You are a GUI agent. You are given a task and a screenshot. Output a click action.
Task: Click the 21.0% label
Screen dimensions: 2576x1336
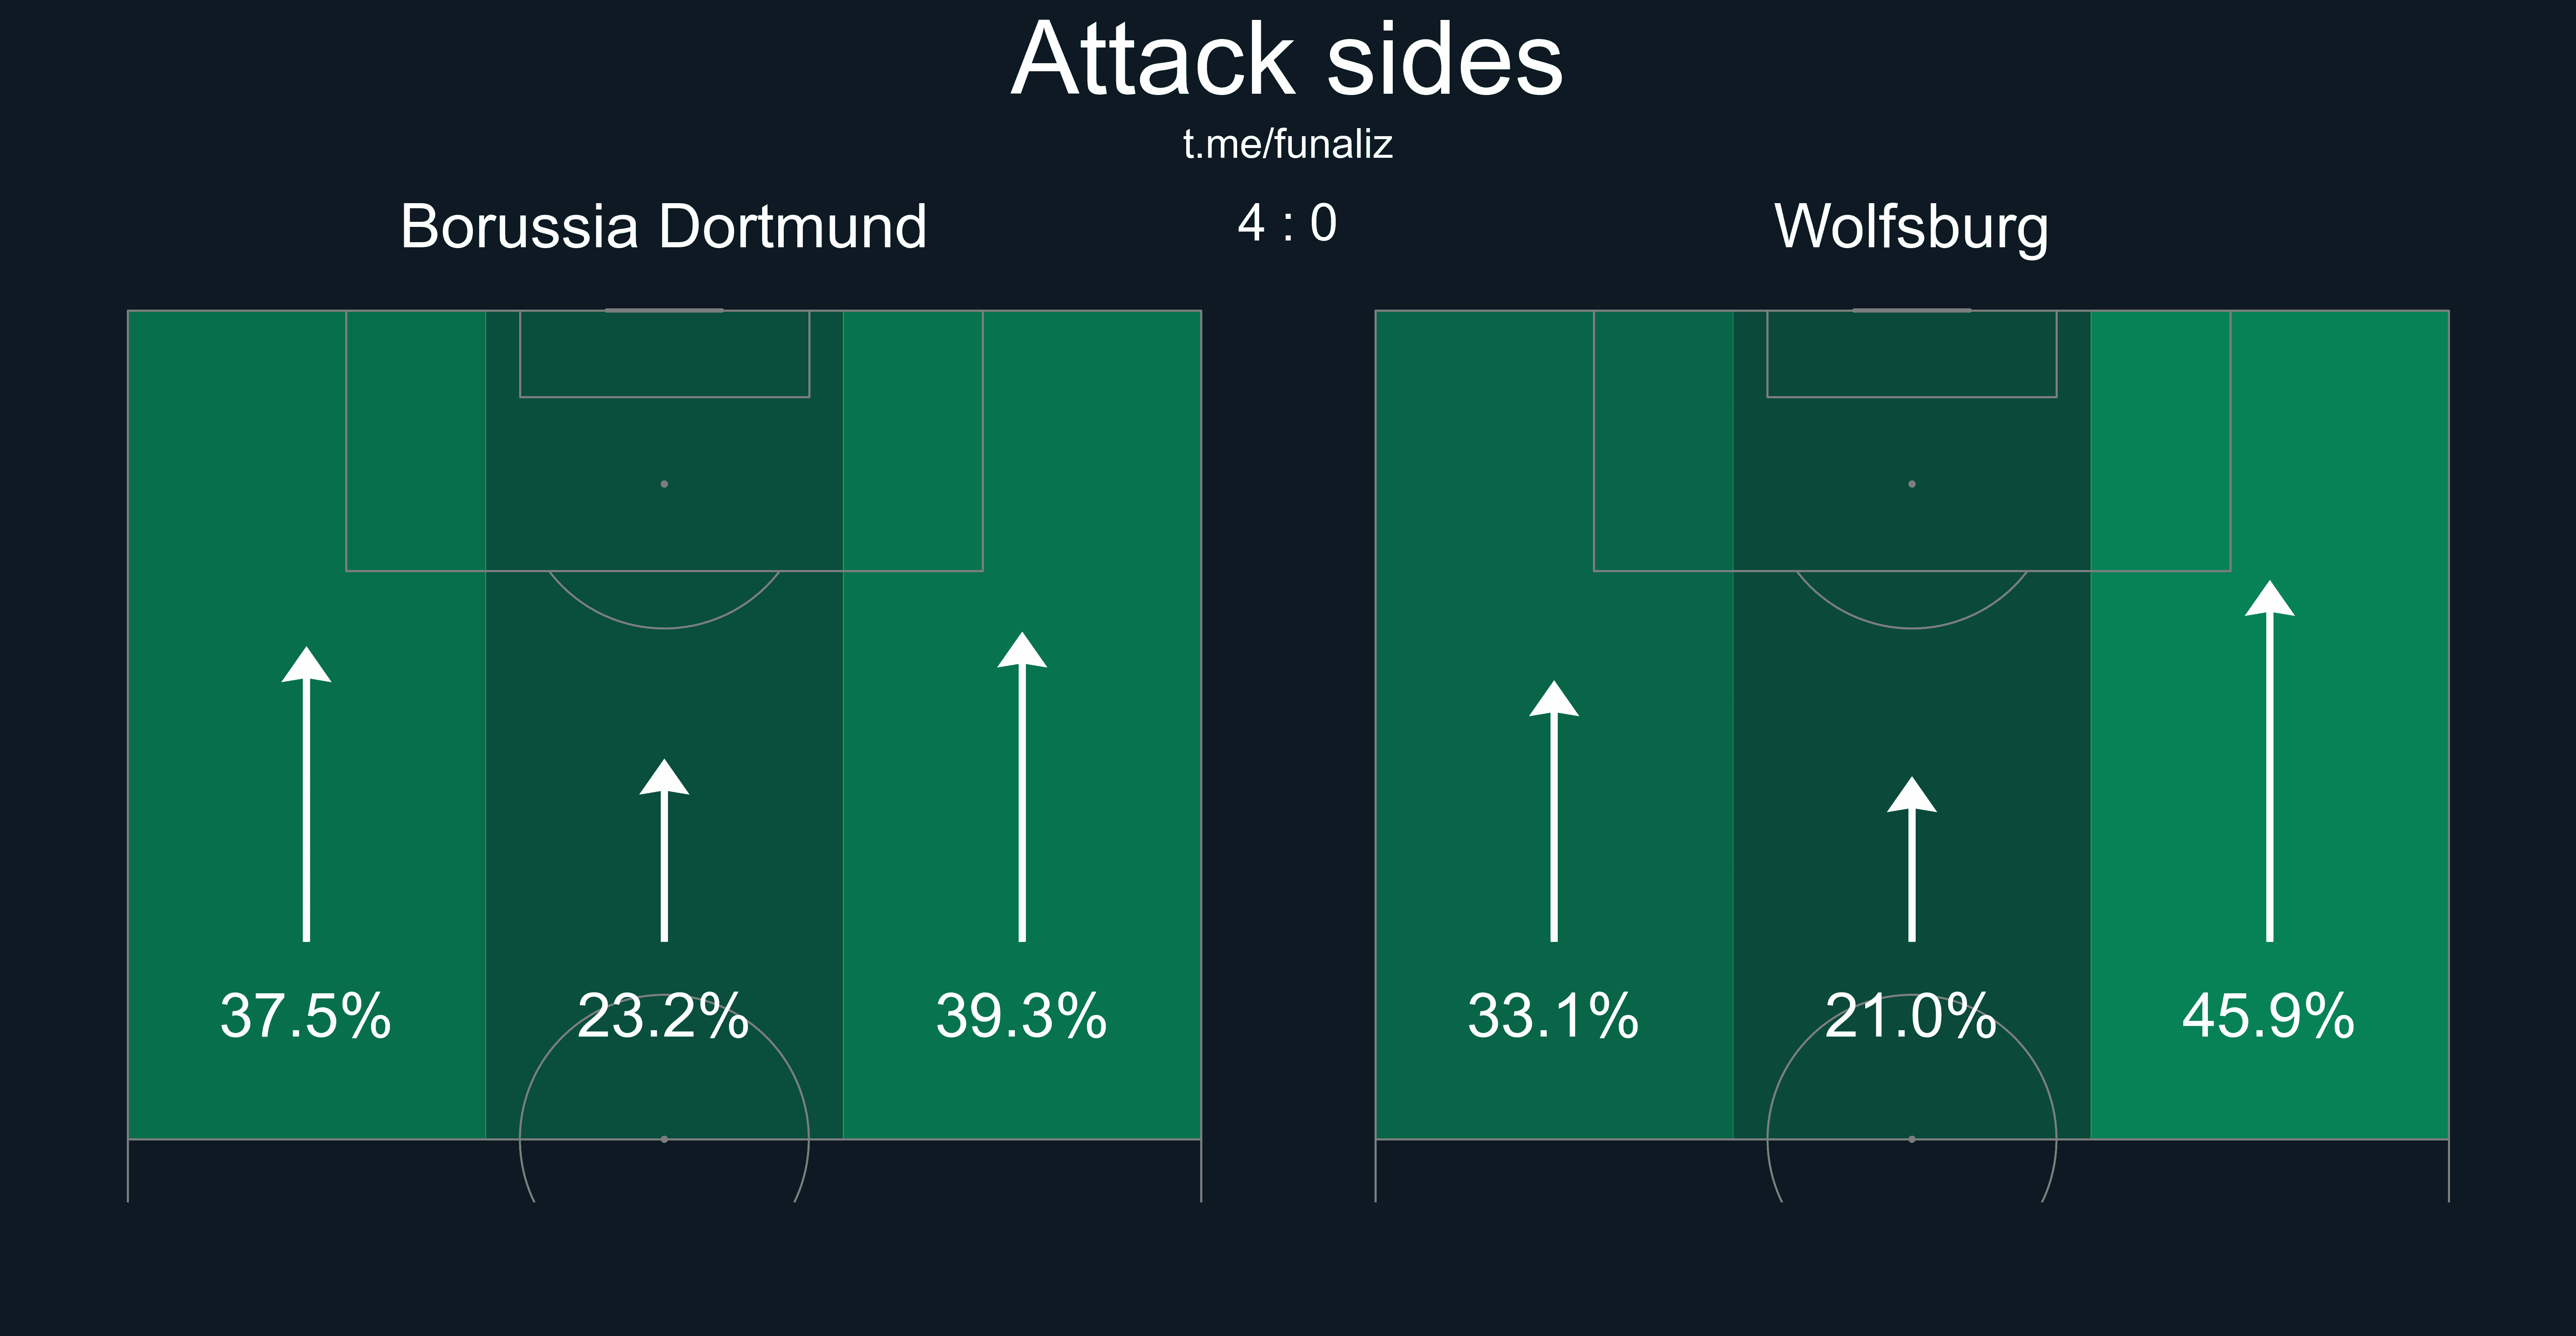pos(1912,1016)
